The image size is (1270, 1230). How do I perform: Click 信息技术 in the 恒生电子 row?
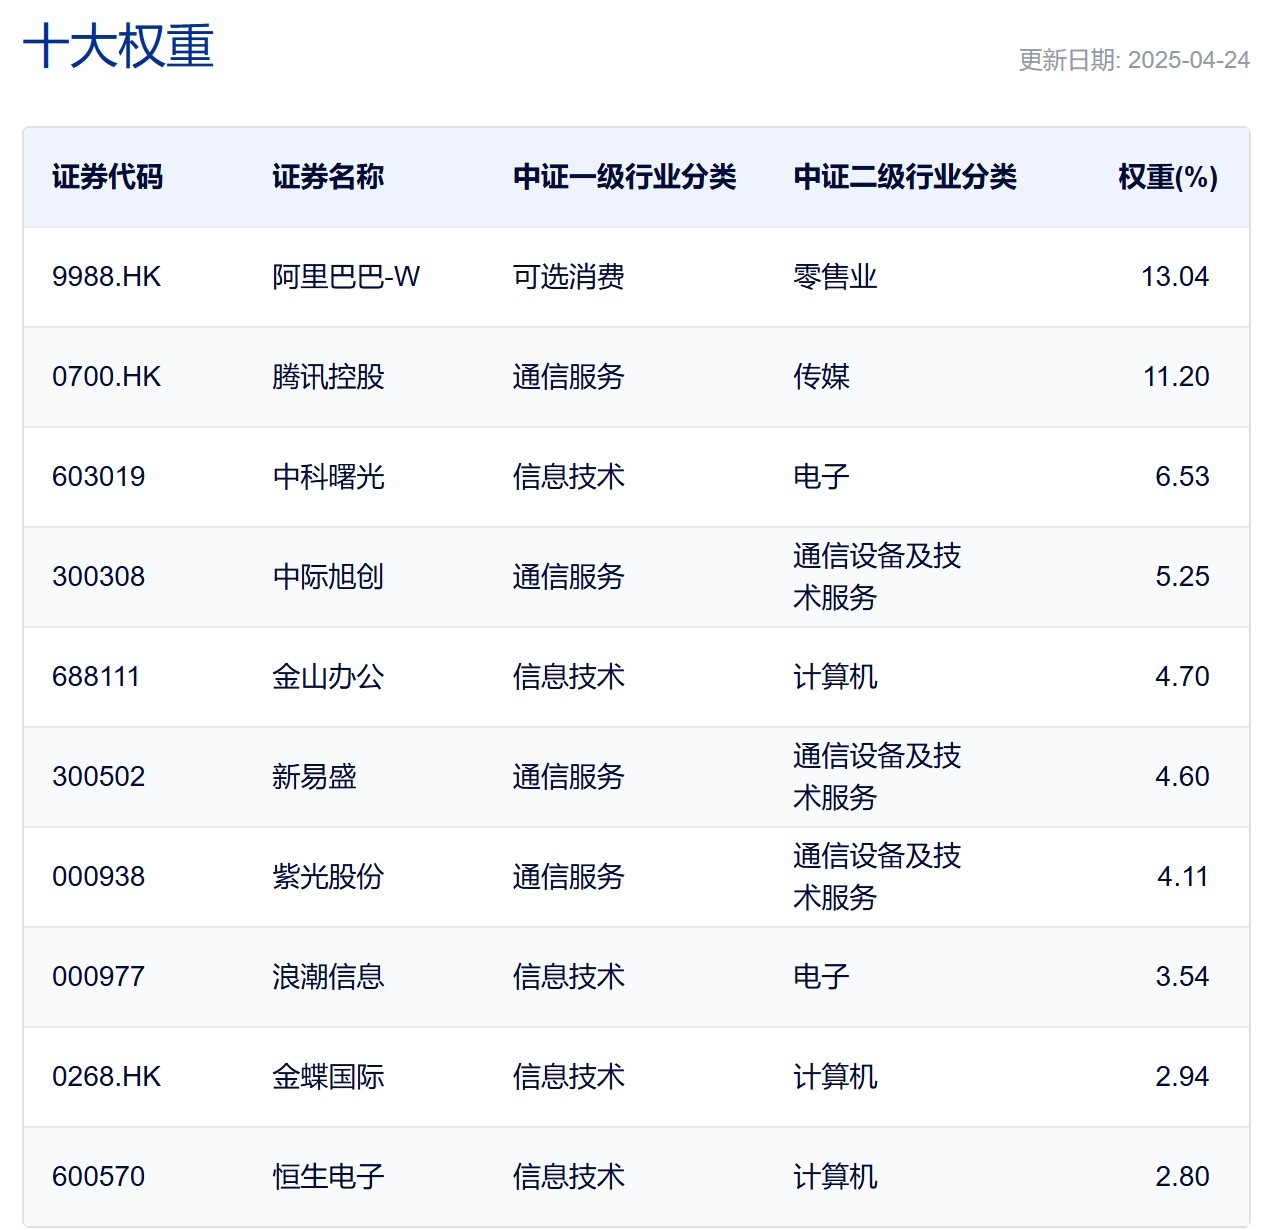(568, 1177)
